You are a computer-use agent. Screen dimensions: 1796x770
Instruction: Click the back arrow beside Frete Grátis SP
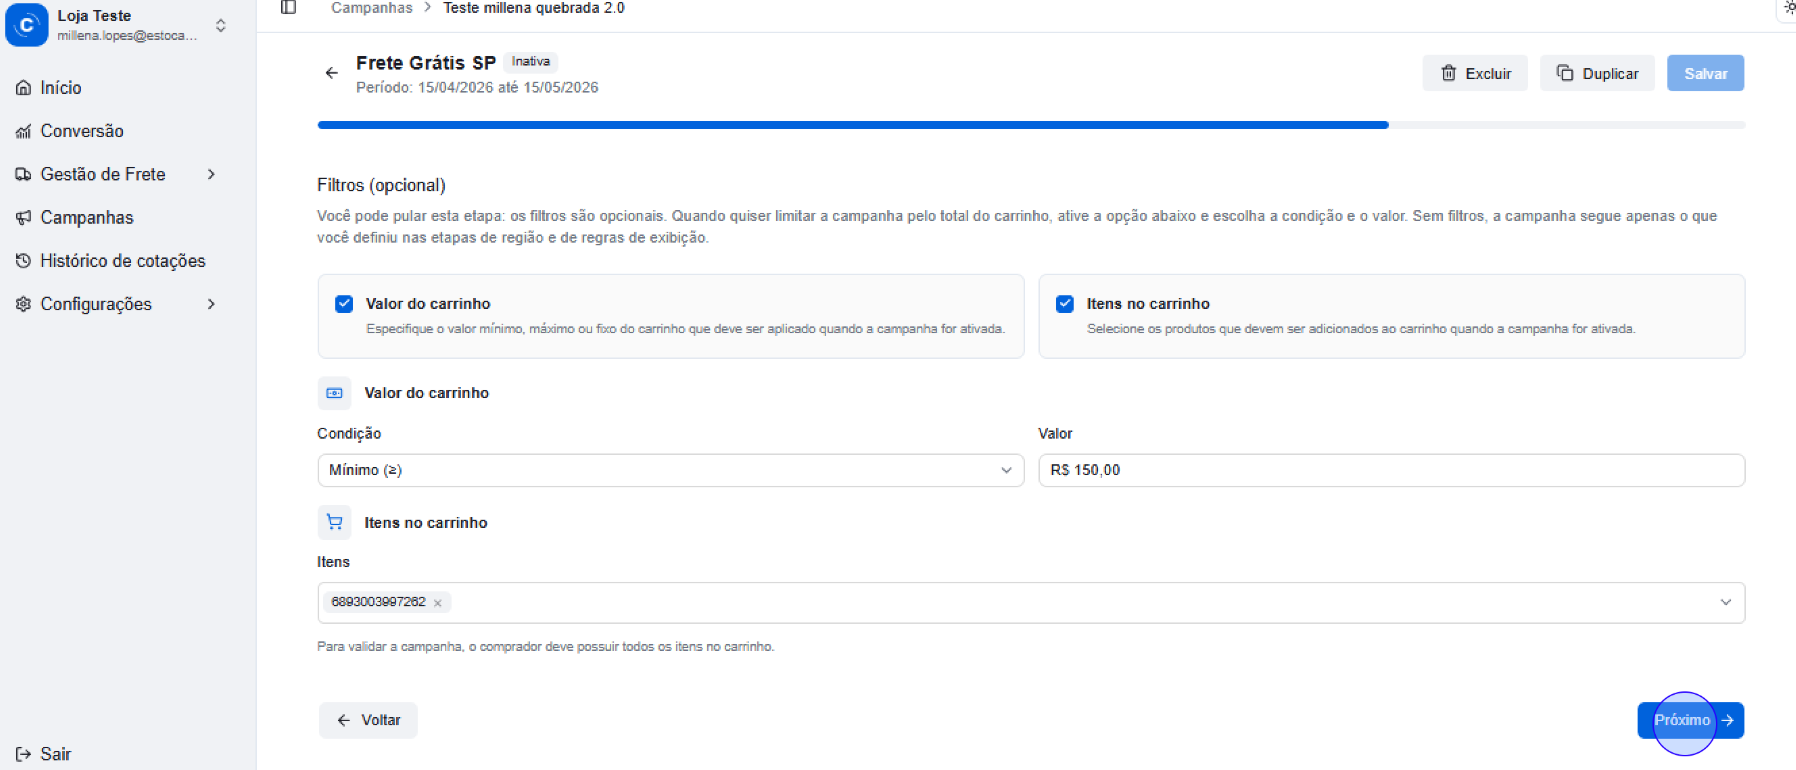[332, 73]
